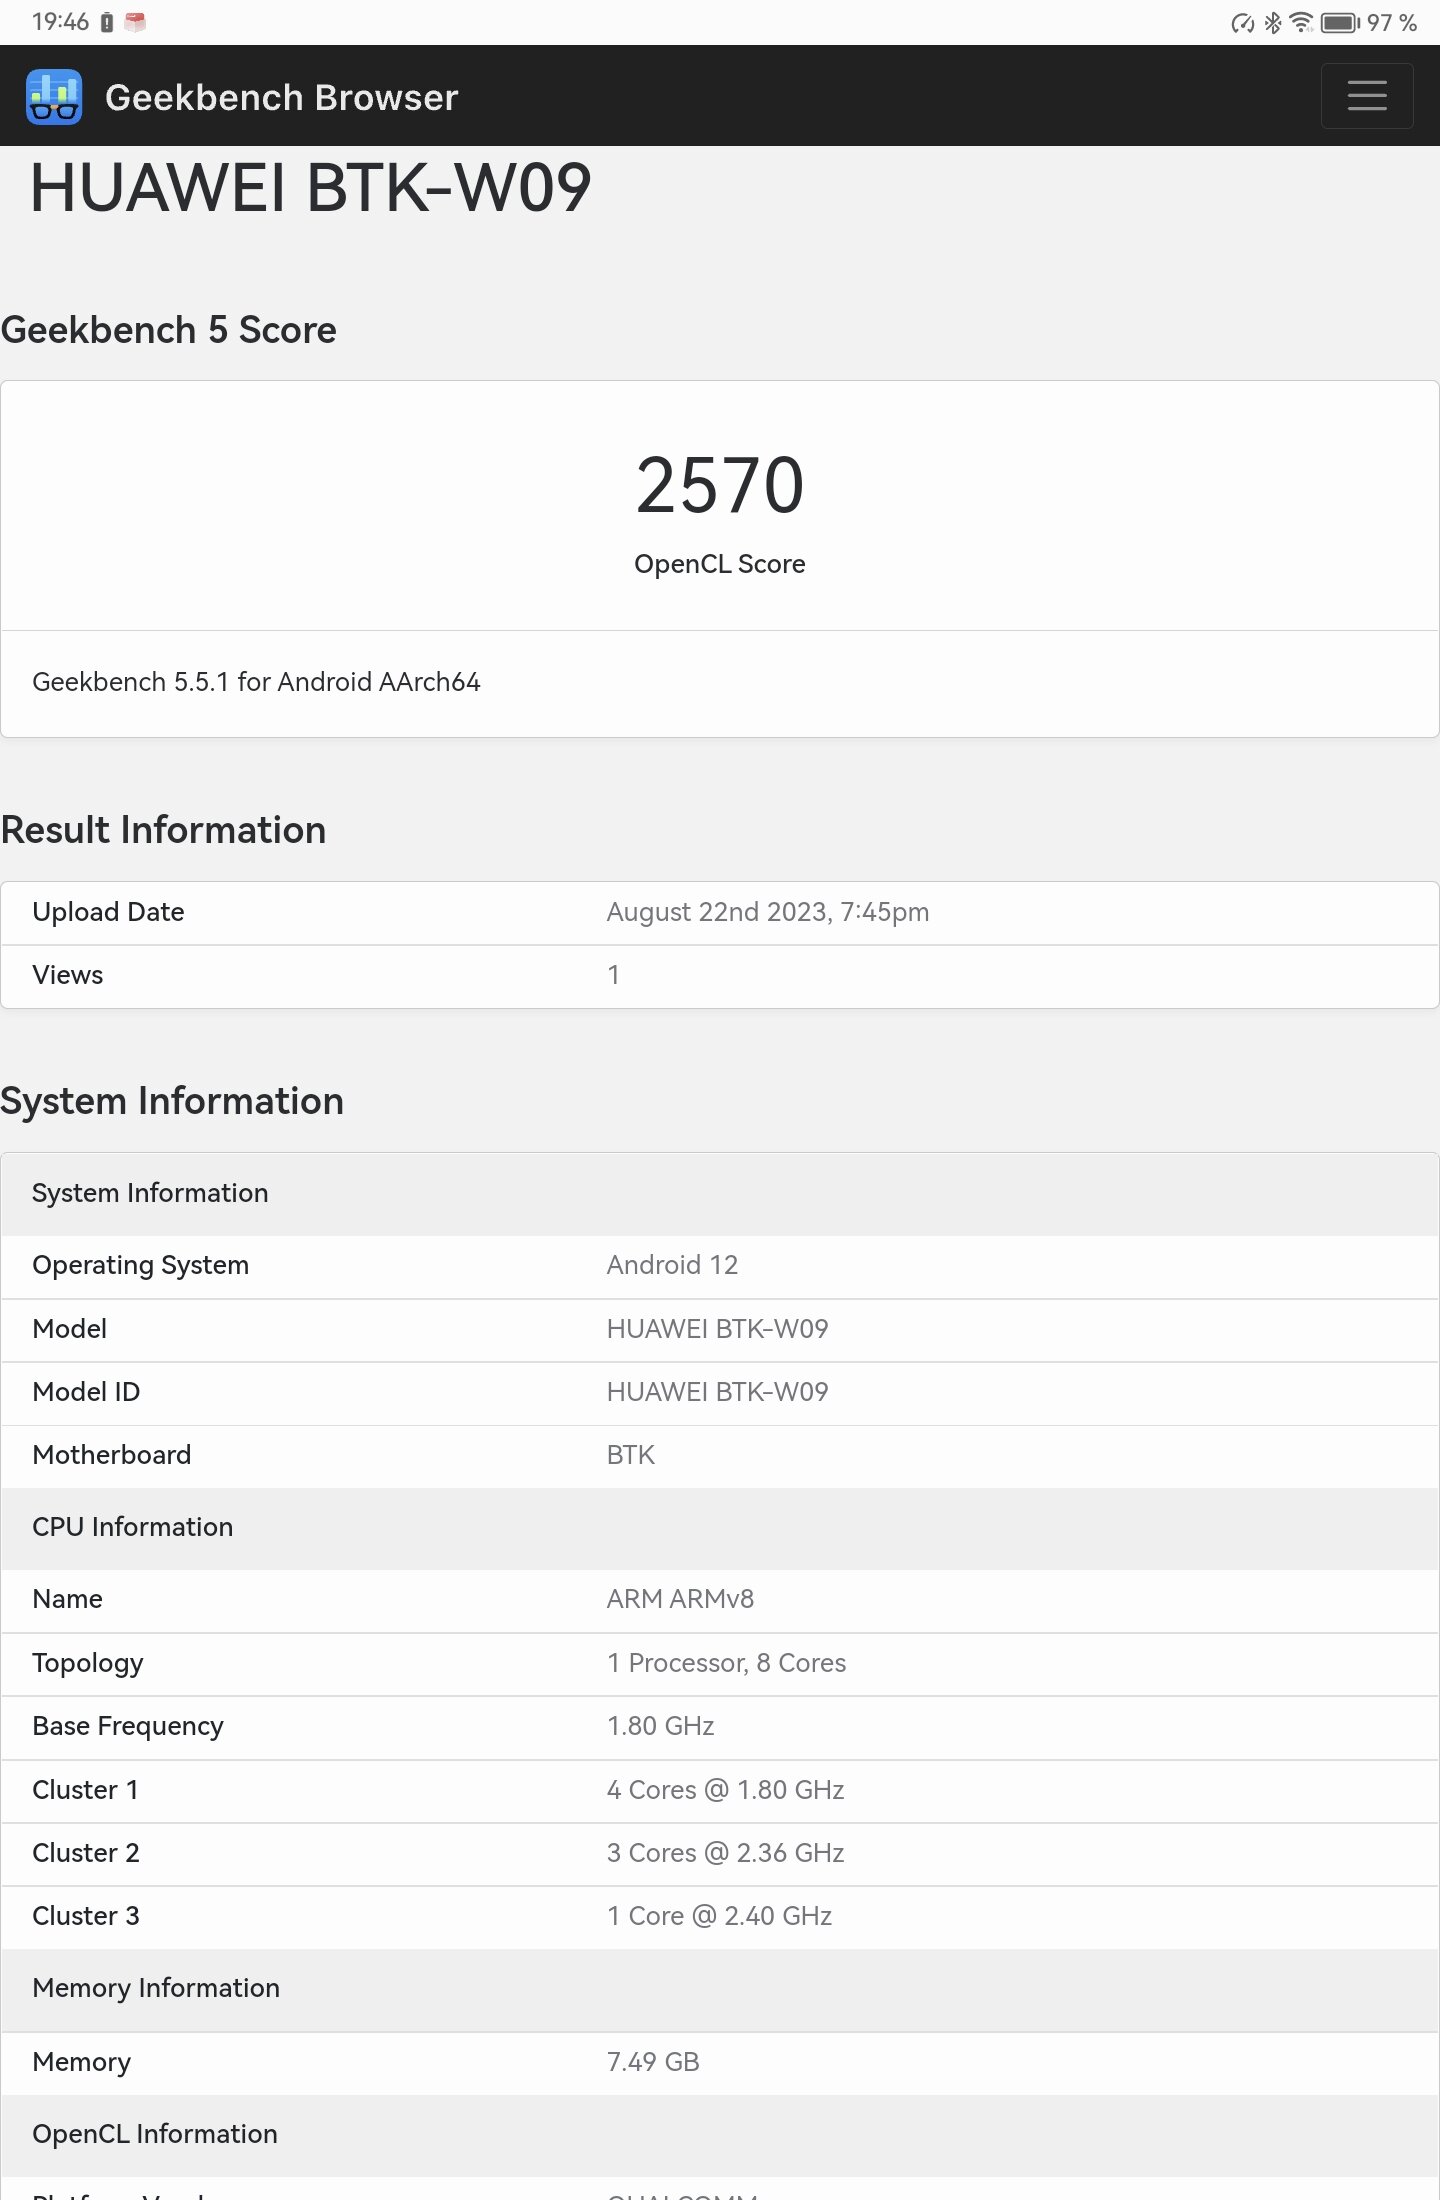This screenshot has width=1440, height=2200.
Task: Select HUAWEI BTK-W09 in the Model row
Action: [x=717, y=1329]
